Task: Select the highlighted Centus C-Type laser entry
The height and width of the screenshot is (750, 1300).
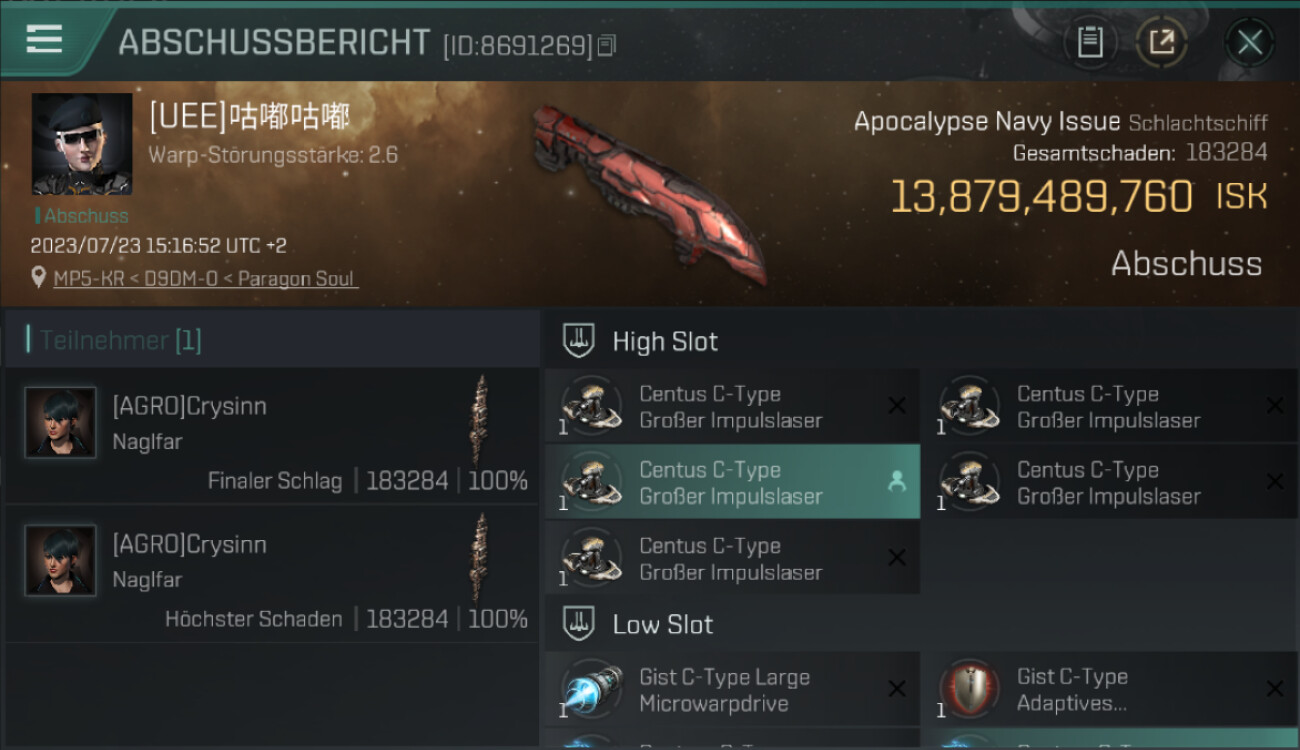Action: click(732, 483)
